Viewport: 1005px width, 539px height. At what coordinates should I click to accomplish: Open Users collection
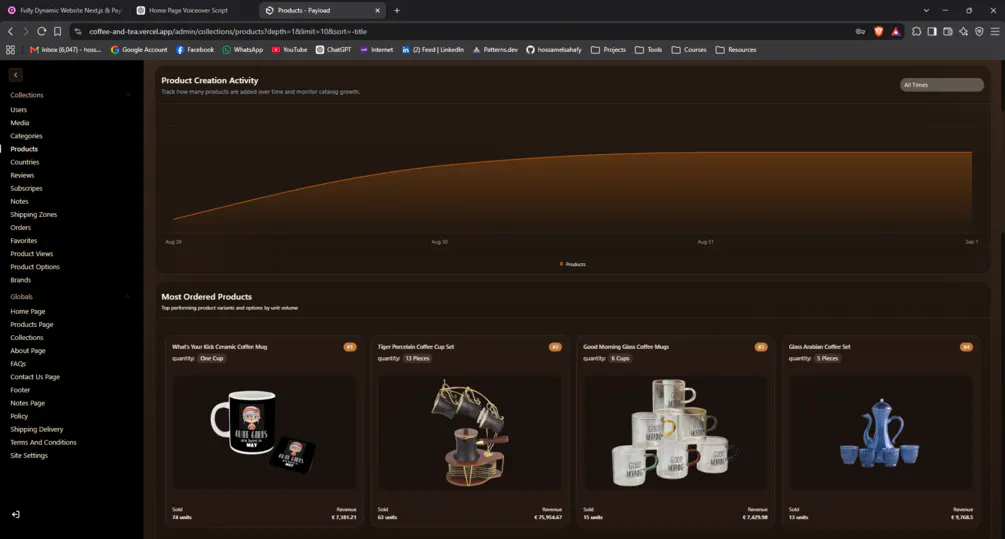coord(19,110)
